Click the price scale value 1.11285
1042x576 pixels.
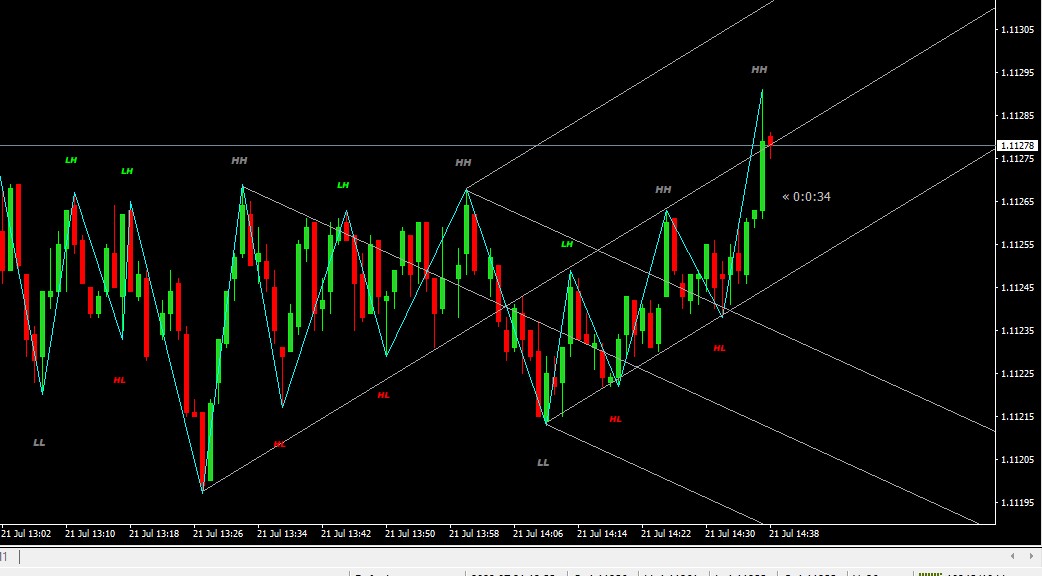[1017, 116]
